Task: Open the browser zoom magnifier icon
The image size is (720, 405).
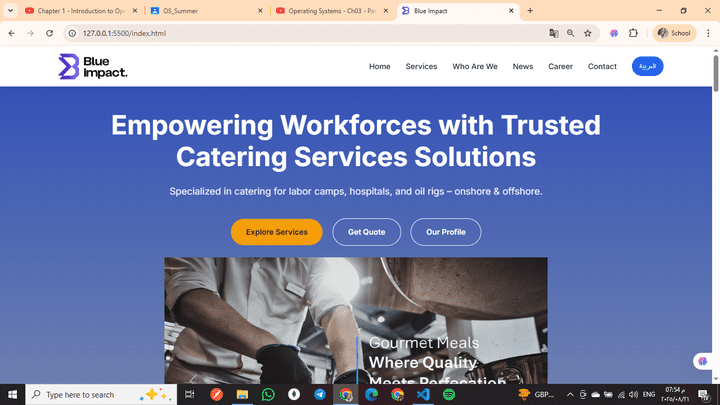Action: click(x=570, y=33)
